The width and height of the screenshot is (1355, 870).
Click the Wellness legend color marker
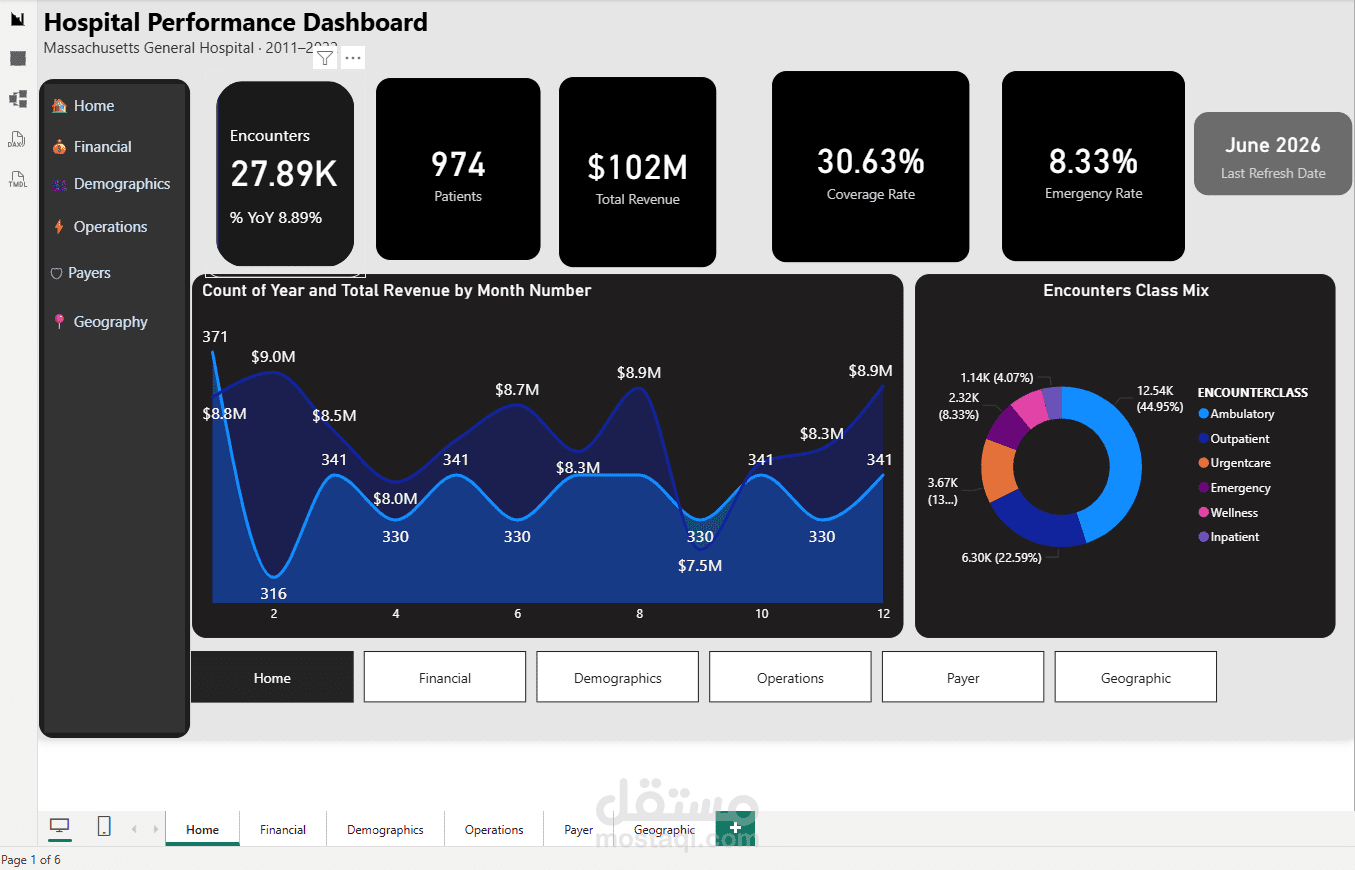coord(1203,513)
